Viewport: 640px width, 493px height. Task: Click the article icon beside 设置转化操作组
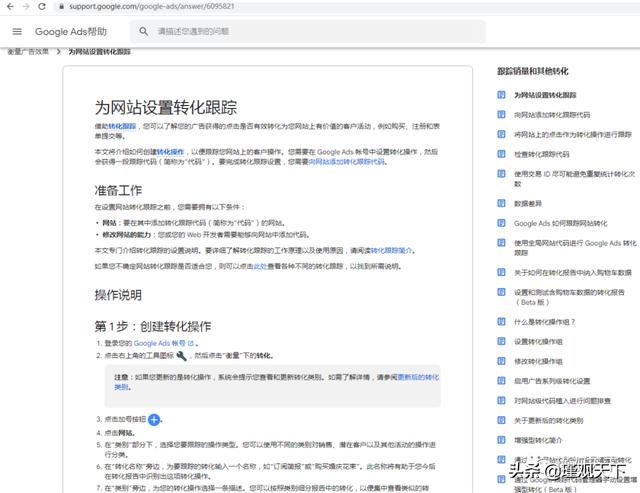click(x=501, y=341)
